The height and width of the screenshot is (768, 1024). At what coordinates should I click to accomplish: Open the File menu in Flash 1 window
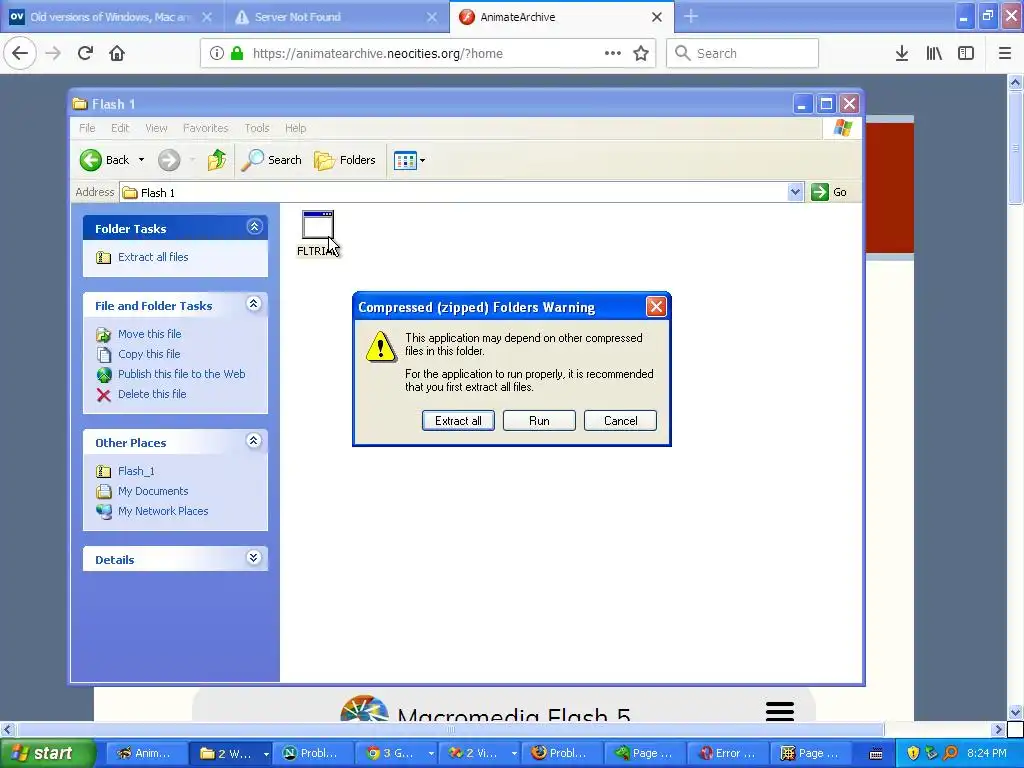point(87,128)
